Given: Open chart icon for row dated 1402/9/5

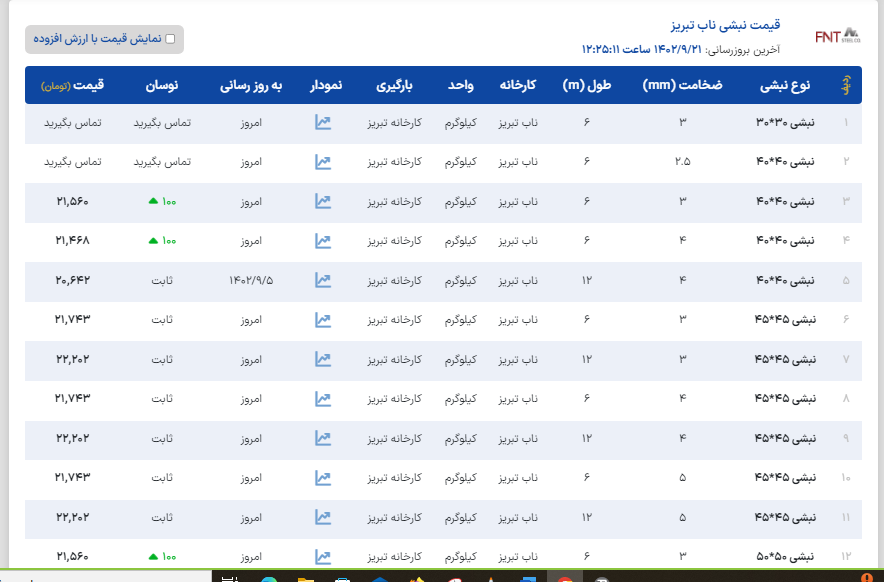Looking at the screenshot, I should [323, 280].
